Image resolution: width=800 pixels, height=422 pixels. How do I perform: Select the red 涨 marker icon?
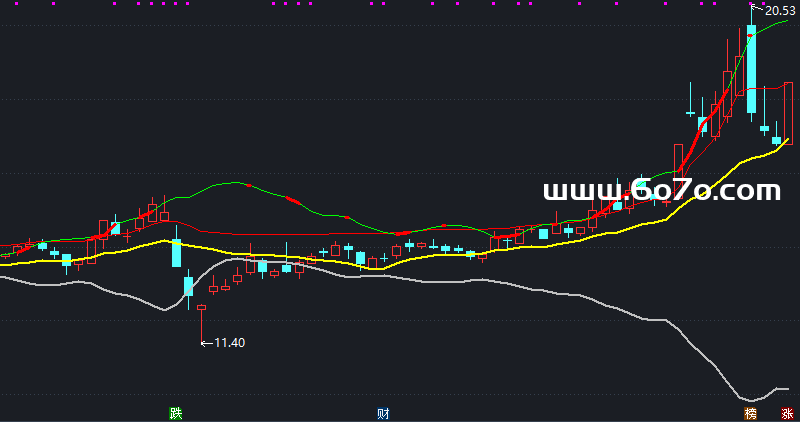coord(787,413)
